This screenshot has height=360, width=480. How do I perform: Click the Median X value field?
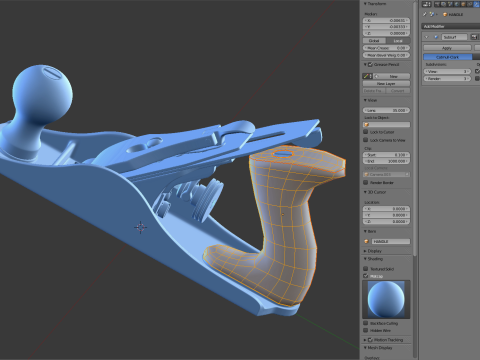click(386, 21)
